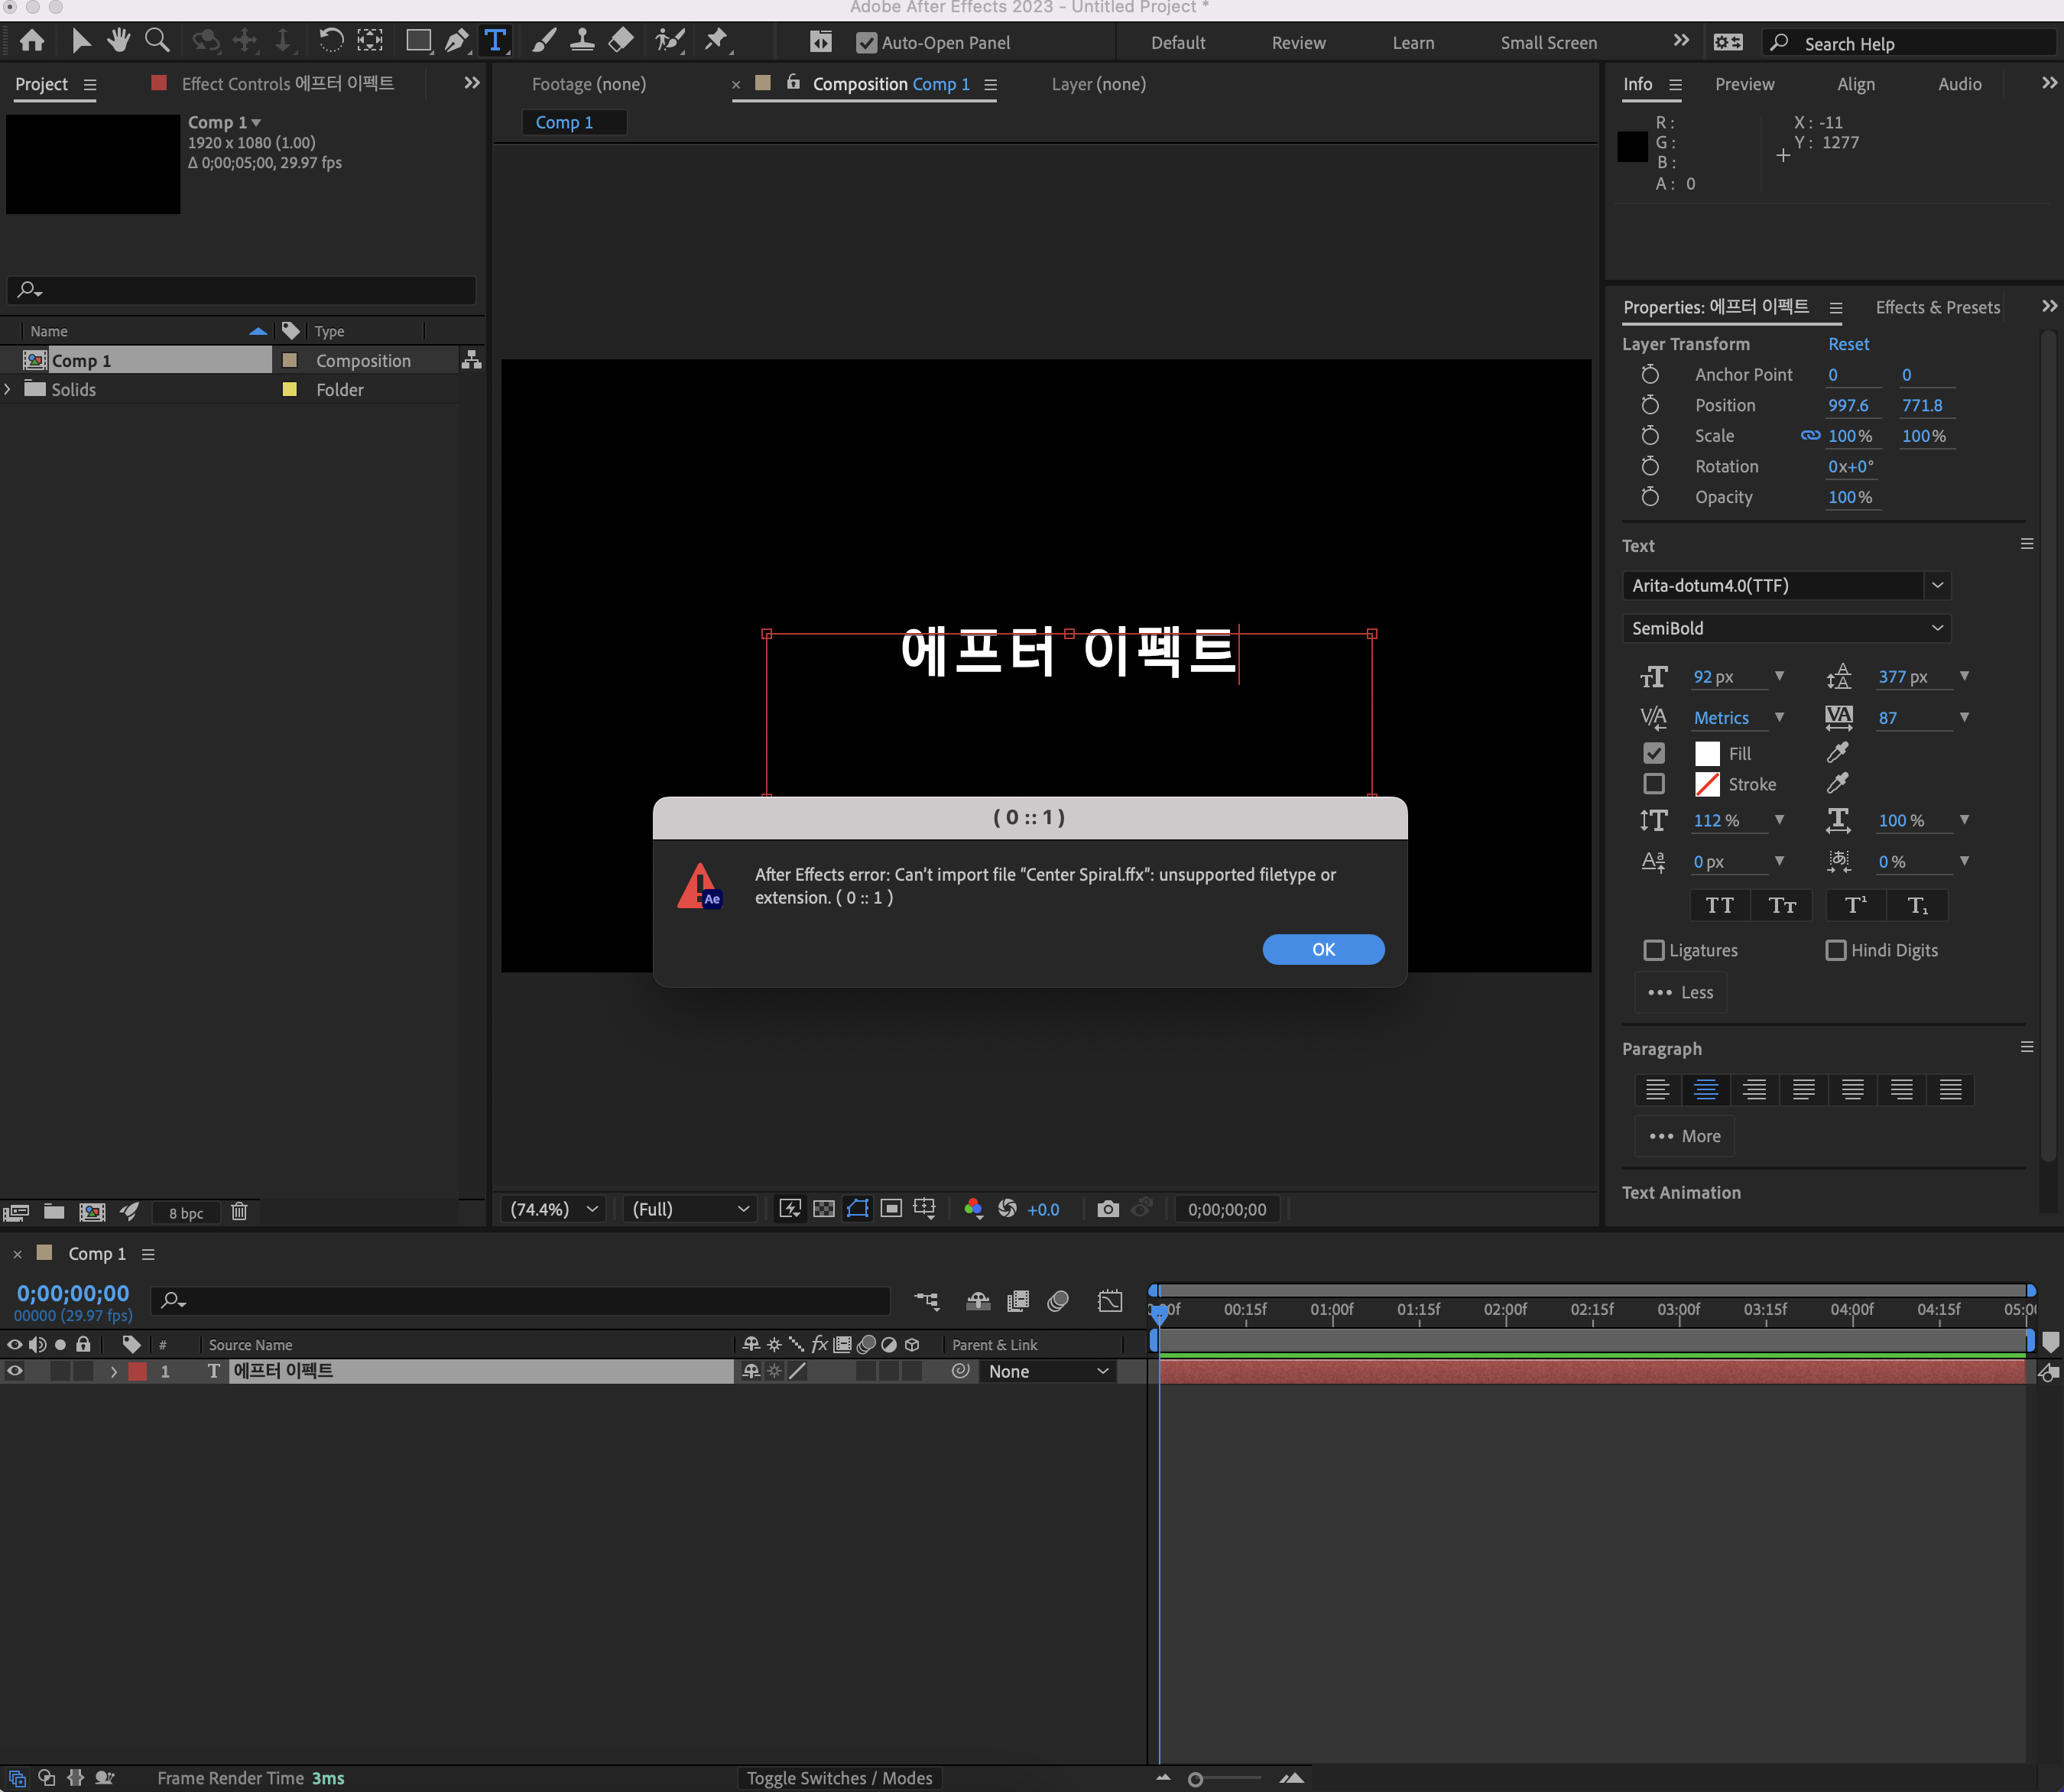Open the SemiBold font style dropdown
Screen dimensions: 2064x1792
(1936, 627)
